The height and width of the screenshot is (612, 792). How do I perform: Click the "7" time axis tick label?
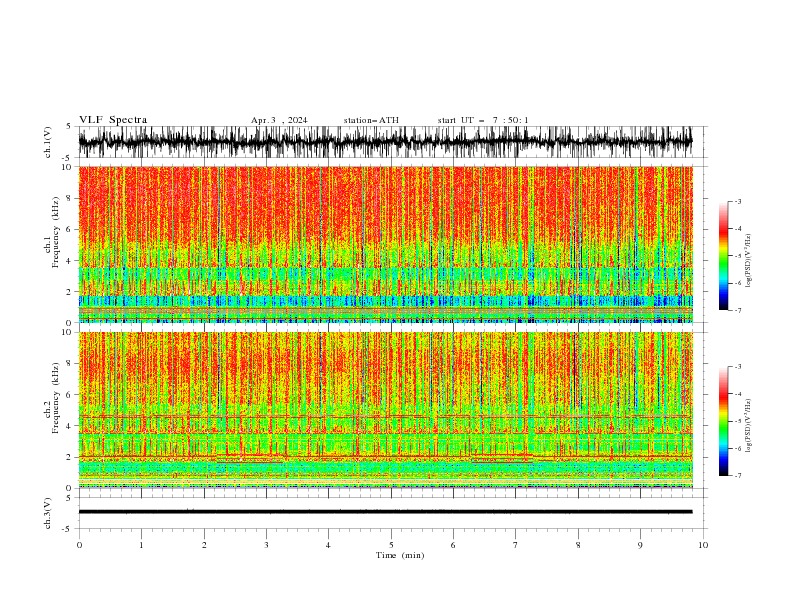pyautogui.click(x=516, y=545)
